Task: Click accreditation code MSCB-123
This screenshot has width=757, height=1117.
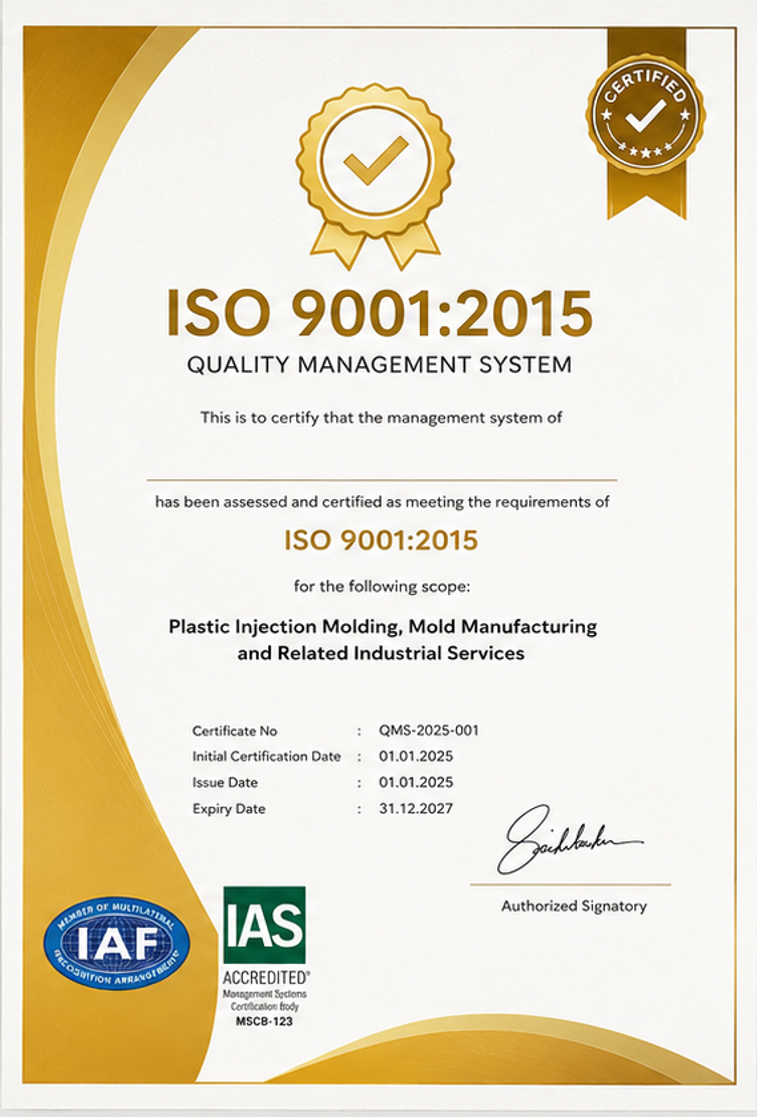Action: [264, 1022]
